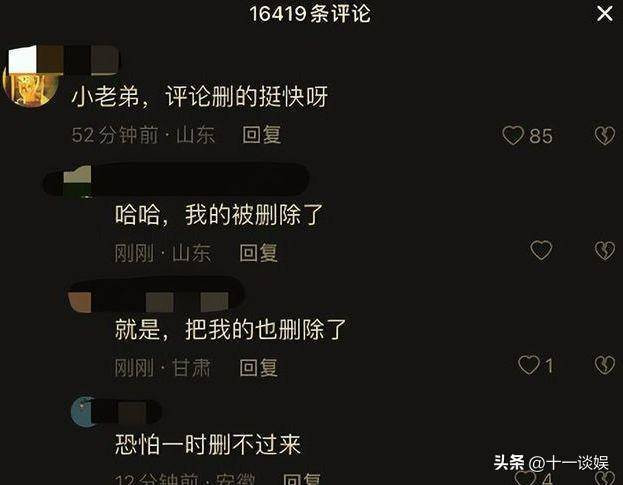
Task: Open the blurred username above 哈哈 reply
Action: pos(176,179)
